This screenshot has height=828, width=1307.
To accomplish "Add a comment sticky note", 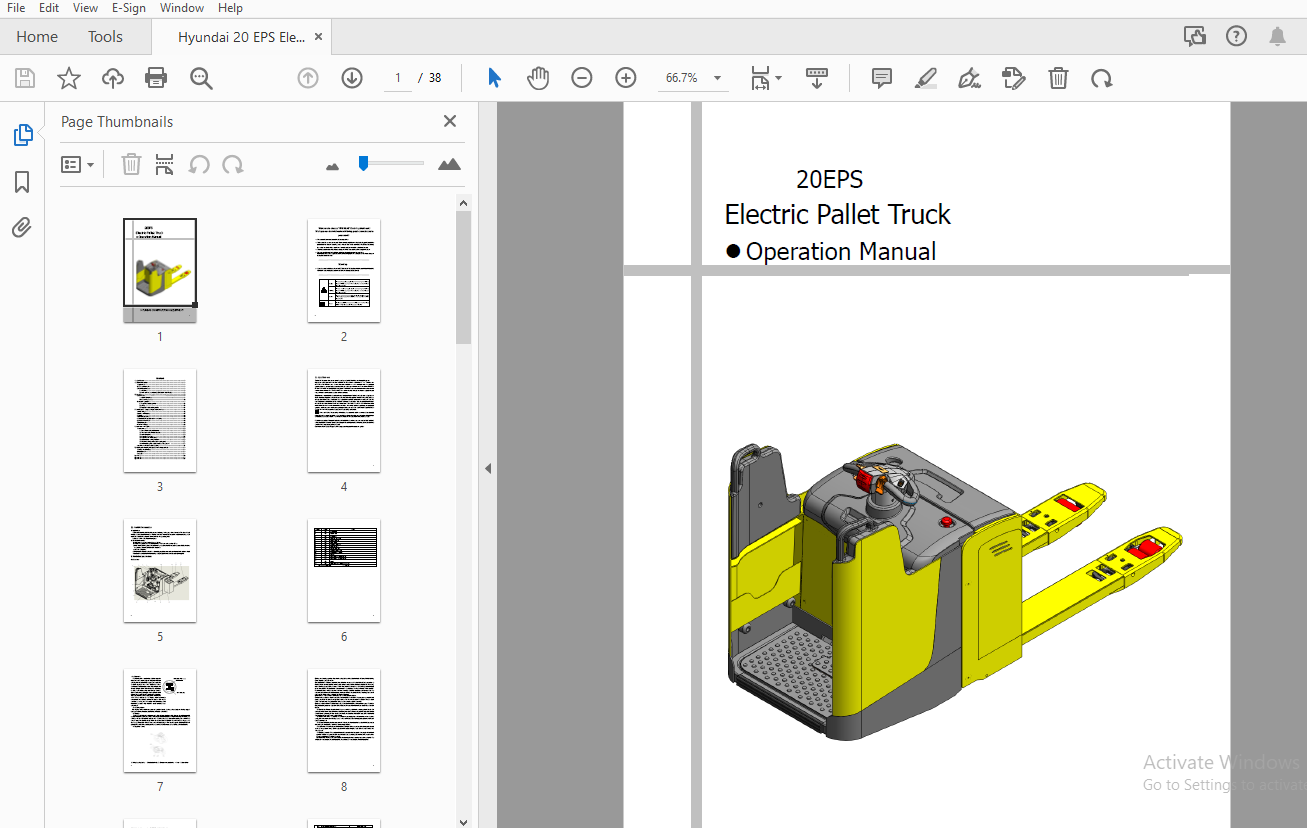I will (882, 78).
